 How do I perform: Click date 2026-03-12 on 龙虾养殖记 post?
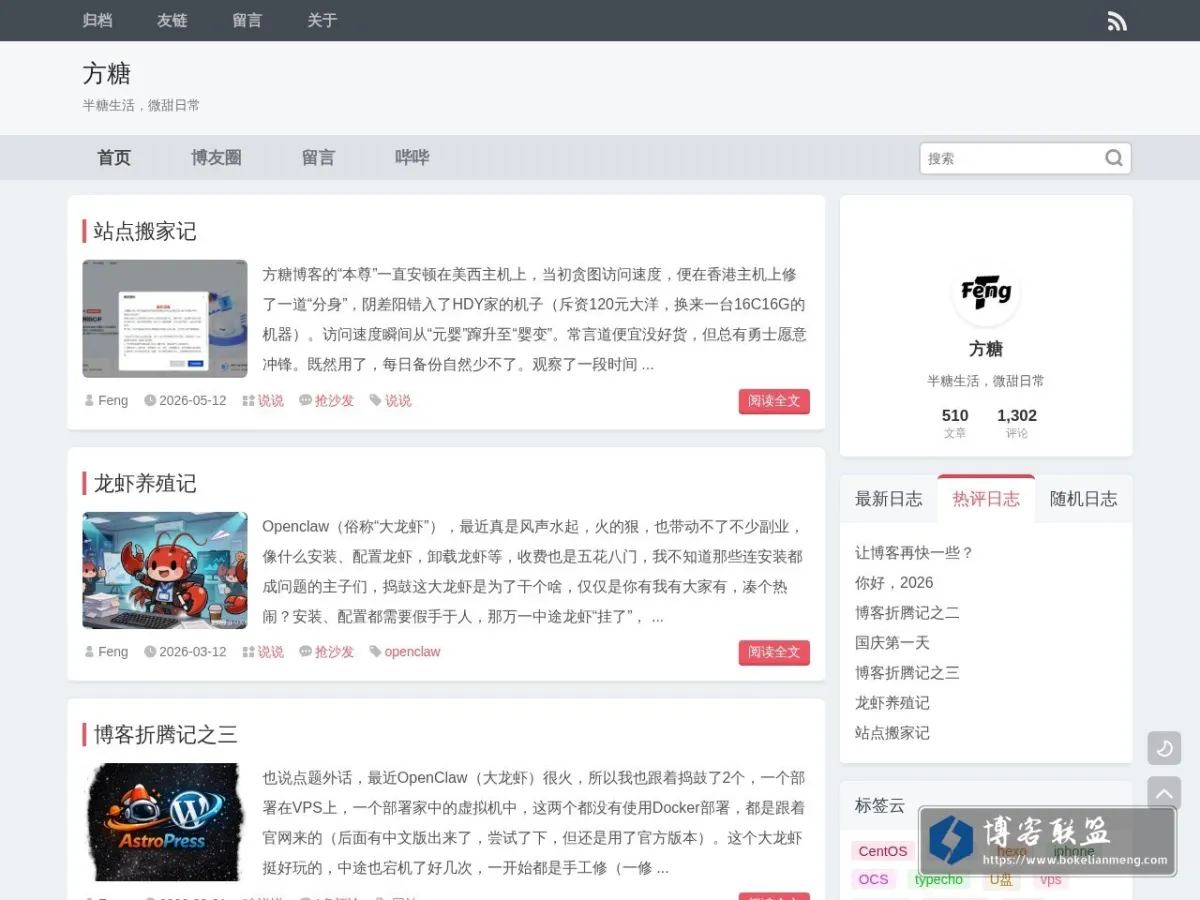[x=193, y=651]
